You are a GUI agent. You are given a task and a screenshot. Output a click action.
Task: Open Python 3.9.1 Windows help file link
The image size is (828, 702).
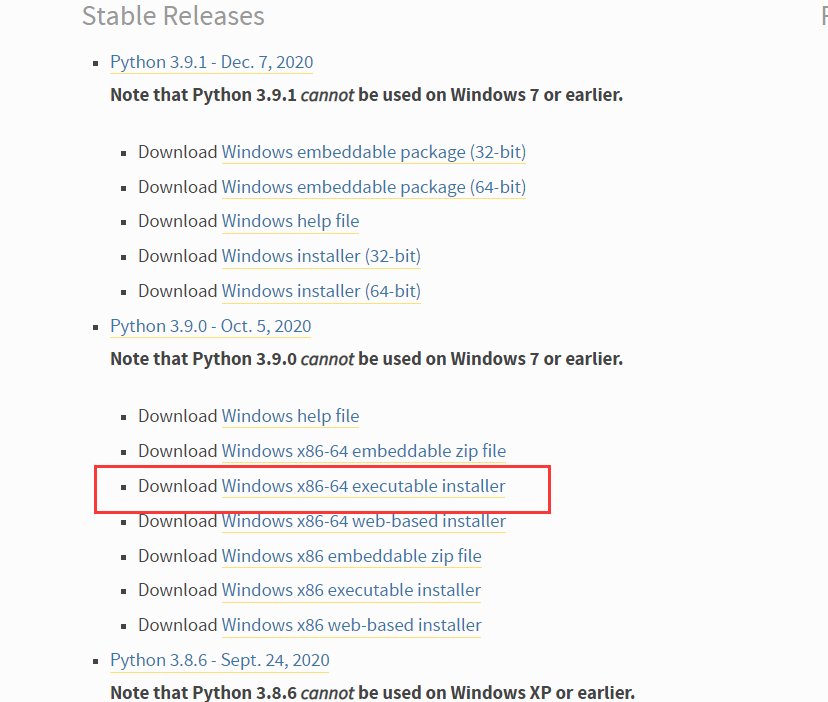(x=290, y=221)
